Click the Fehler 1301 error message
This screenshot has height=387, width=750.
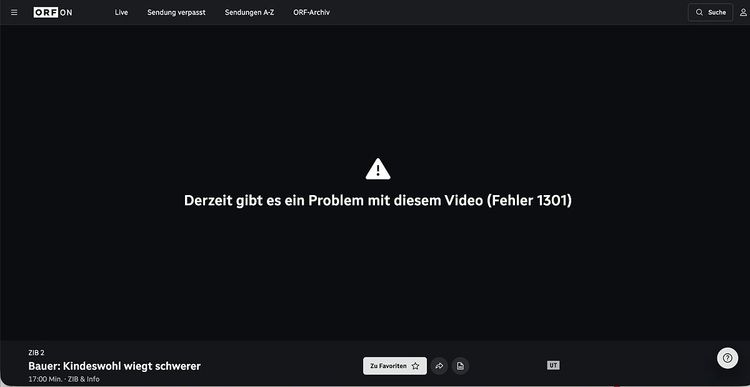[378, 200]
